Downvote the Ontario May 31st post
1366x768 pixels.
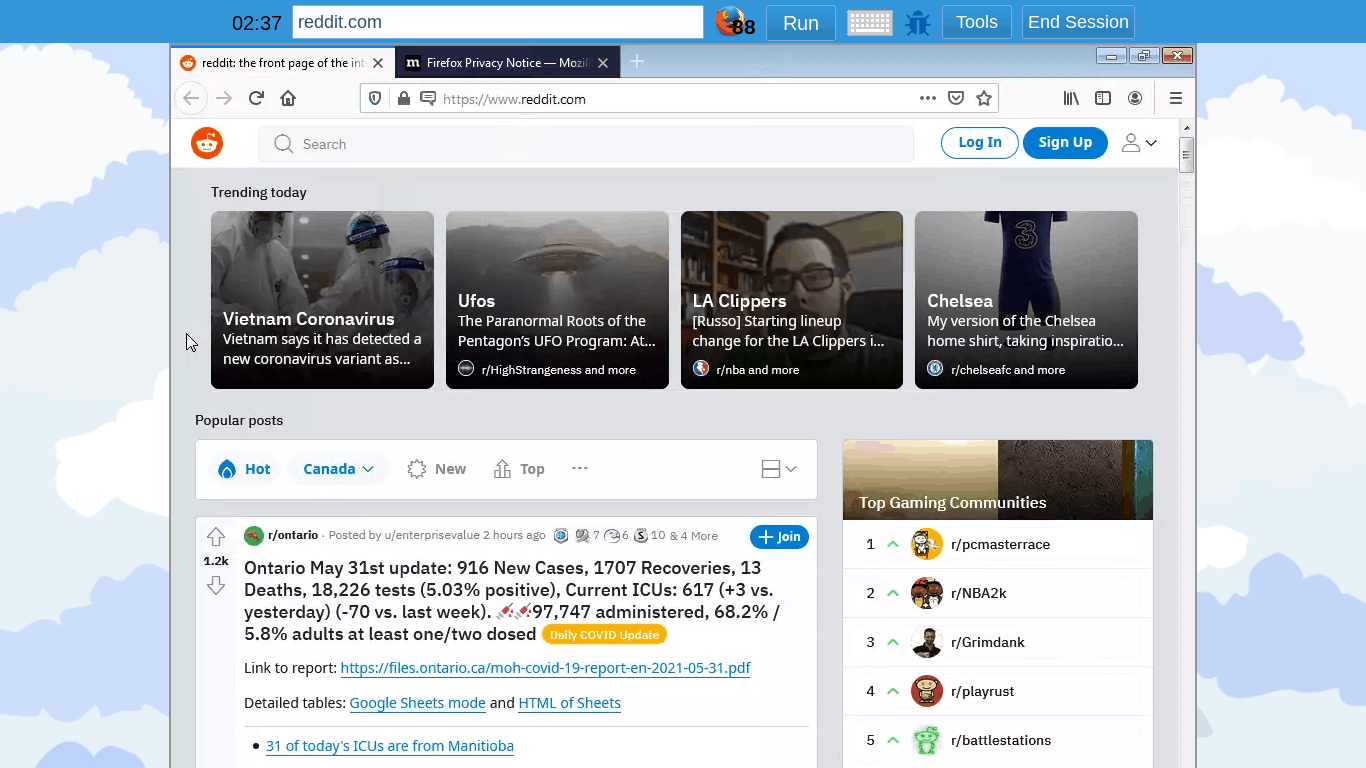(x=216, y=585)
